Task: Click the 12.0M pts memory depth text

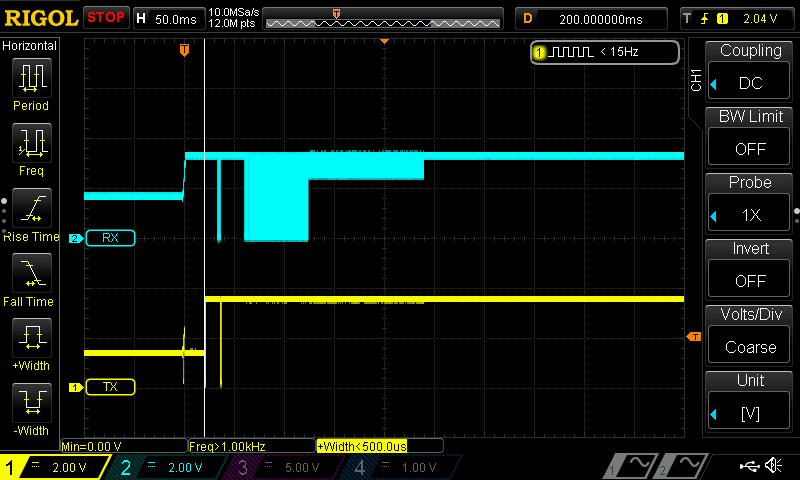Action: point(232,23)
